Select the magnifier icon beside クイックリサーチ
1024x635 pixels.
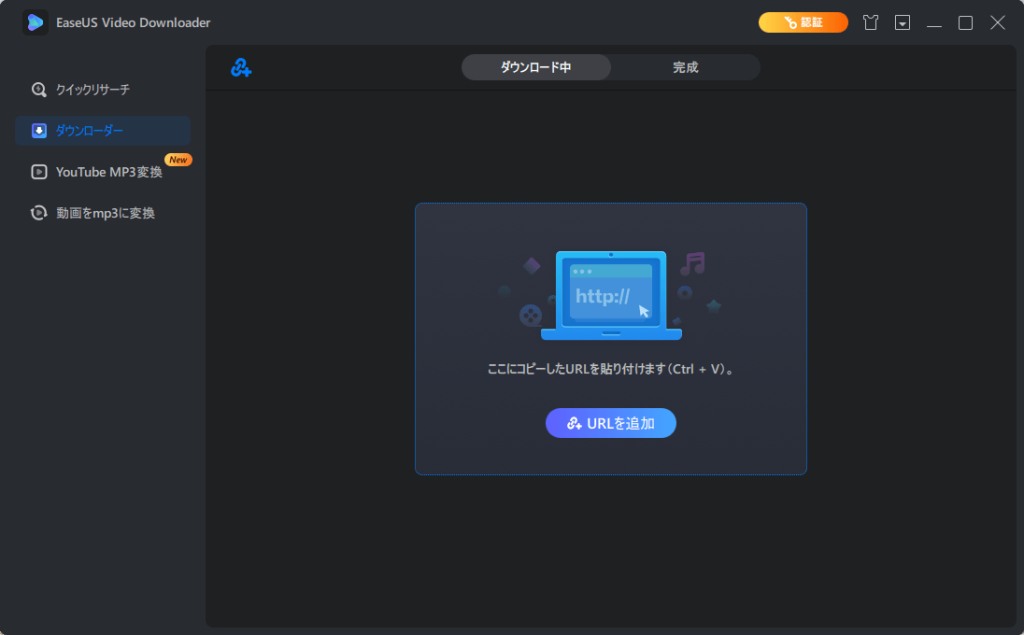click(x=39, y=89)
